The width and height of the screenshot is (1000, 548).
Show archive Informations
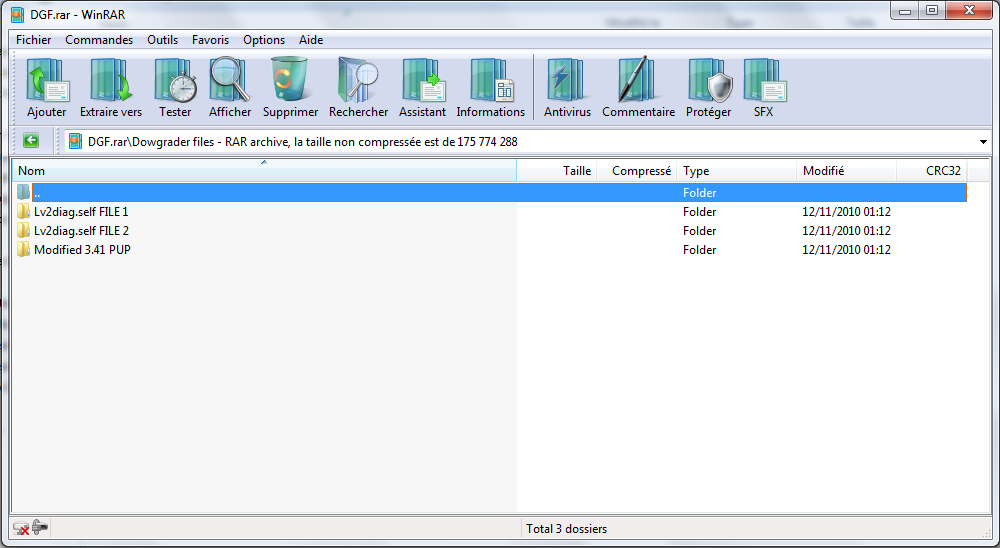click(490, 87)
